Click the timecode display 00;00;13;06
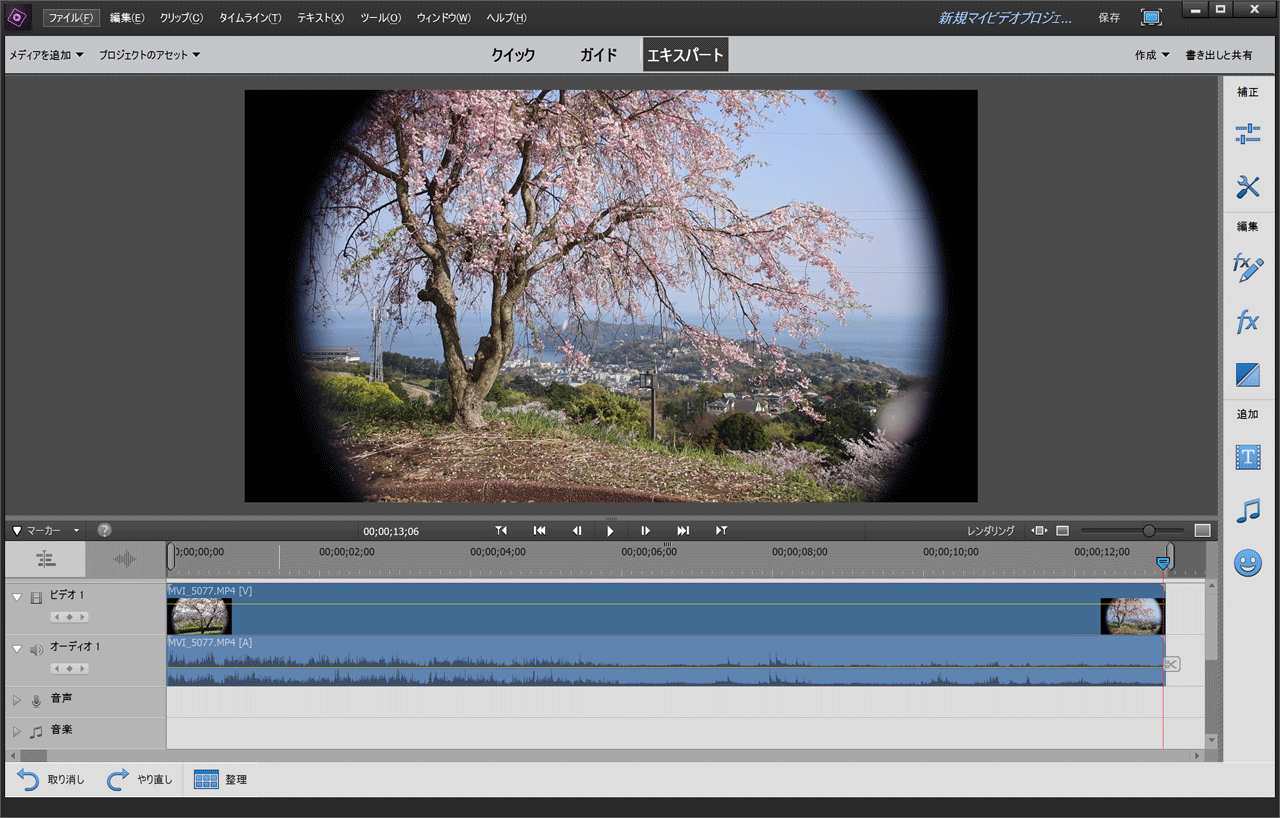 pos(391,531)
